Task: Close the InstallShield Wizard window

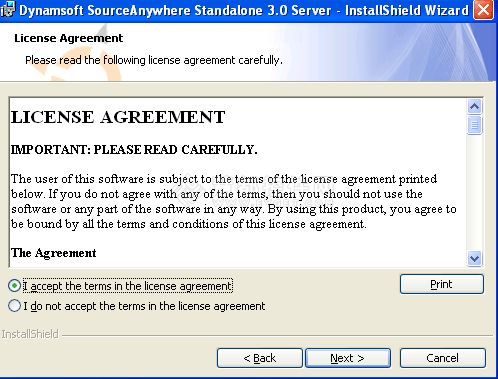Action: 483,10
